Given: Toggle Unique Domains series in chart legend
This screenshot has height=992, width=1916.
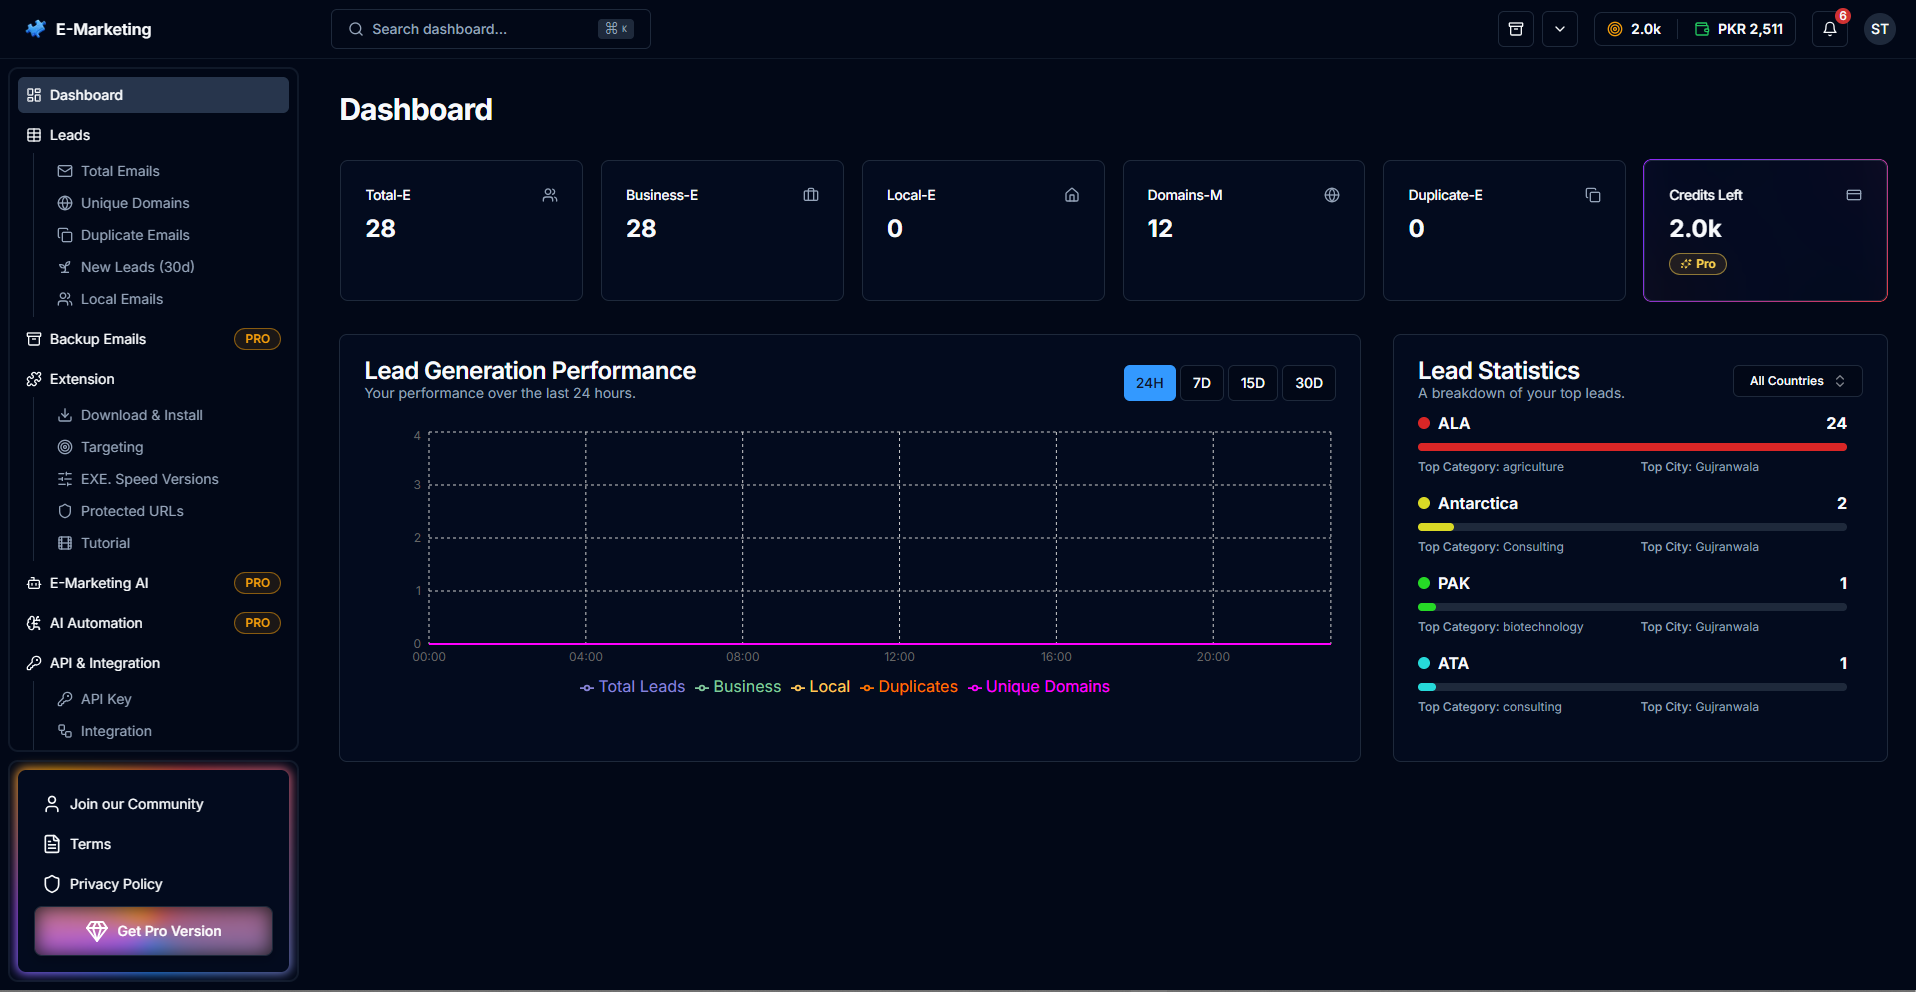Looking at the screenshot, I should coord(1039,687).
